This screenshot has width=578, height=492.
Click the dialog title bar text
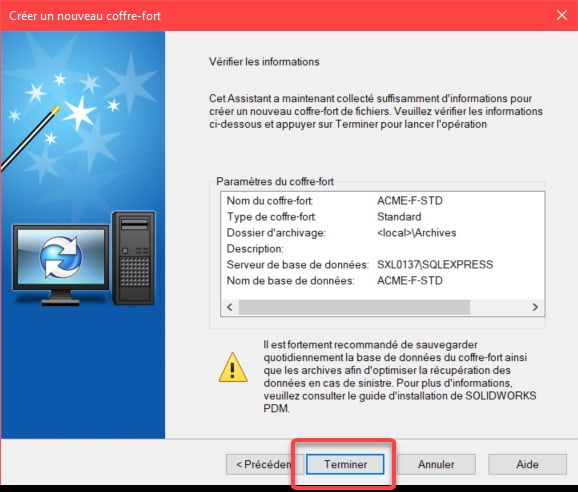[85, 16]
